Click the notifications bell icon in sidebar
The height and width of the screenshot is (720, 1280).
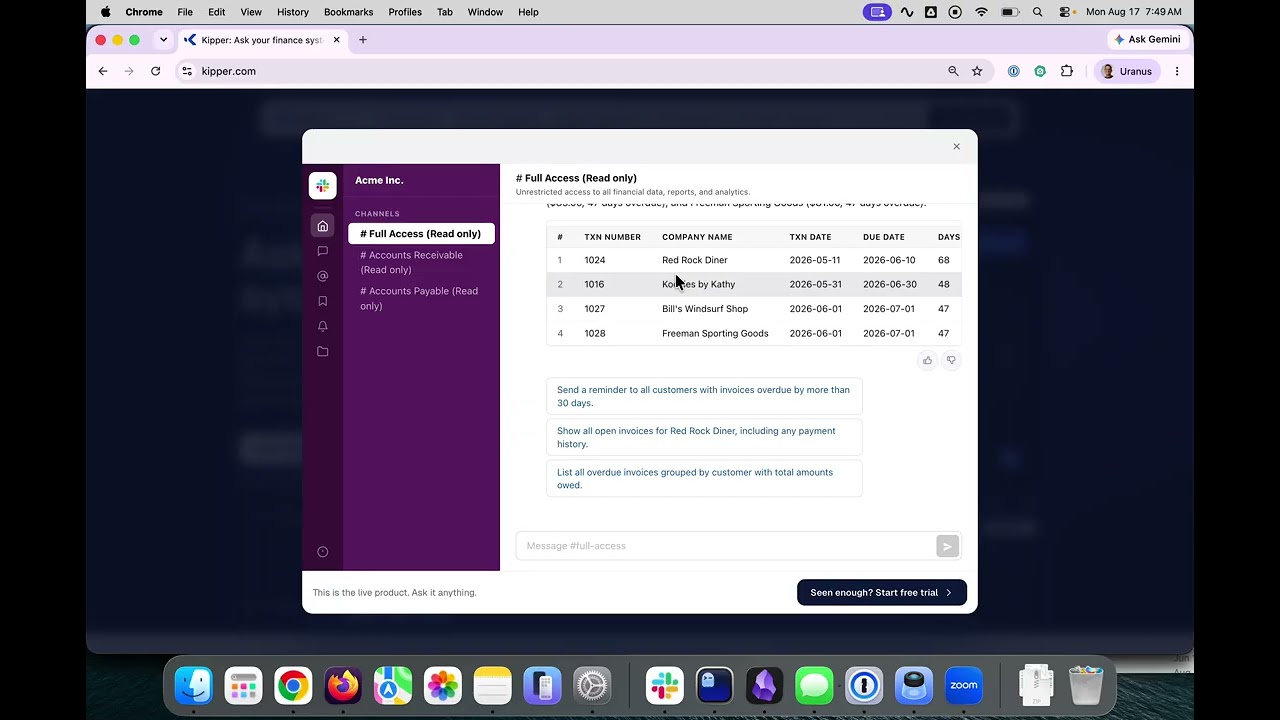coord(322,326)
